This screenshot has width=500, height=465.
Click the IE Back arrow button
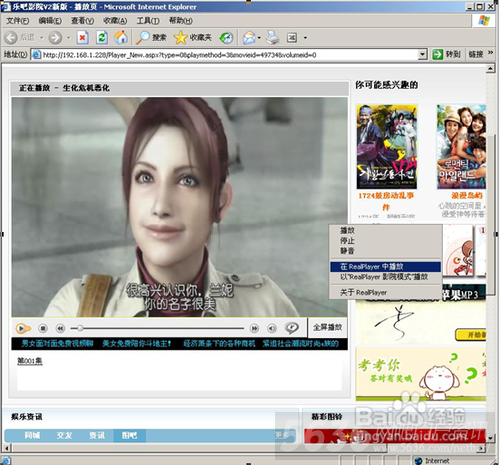[x=11, y=38]
